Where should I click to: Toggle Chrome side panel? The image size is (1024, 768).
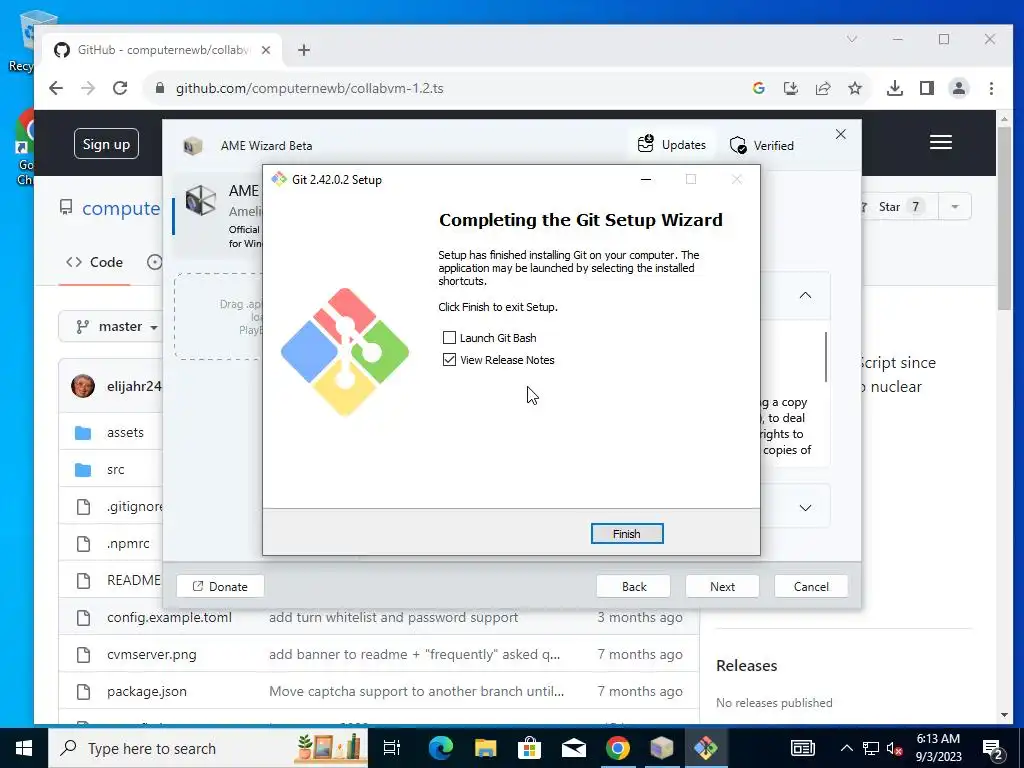point(927,88)
